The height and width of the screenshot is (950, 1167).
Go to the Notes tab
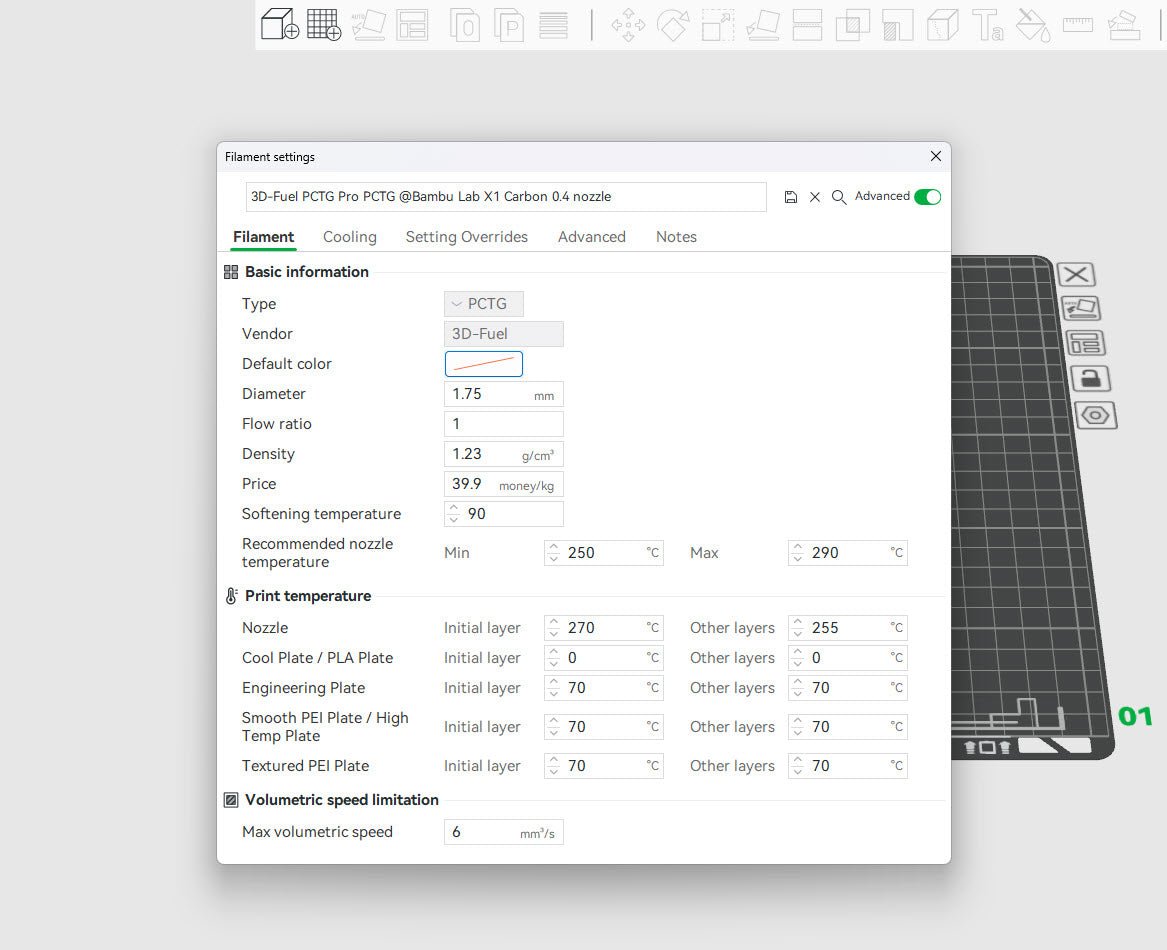(x=676, y=237)
